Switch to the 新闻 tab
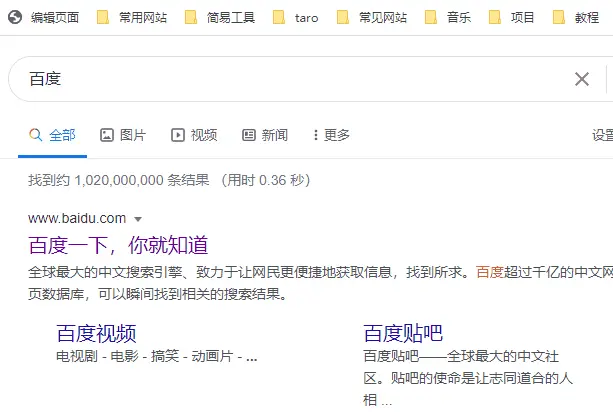The image size is (613, 416). (x=265, y=135)
